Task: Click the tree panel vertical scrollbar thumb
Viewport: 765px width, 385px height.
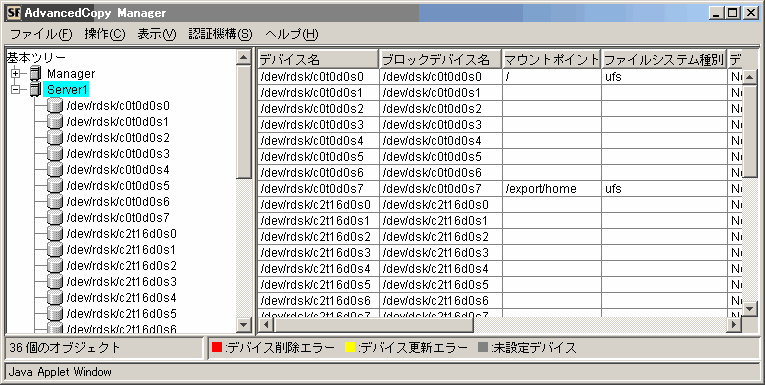Action: 244,122
